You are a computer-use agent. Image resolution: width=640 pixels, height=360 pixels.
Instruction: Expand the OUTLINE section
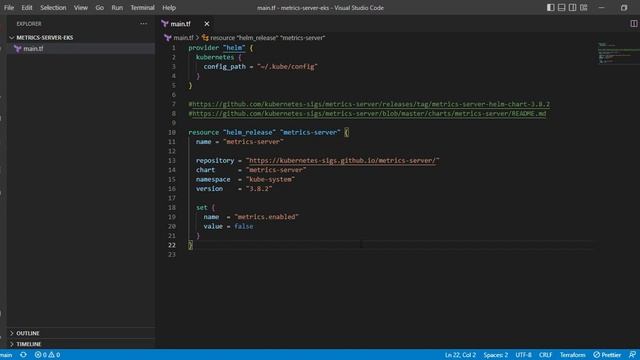pyautogui.click(x=28, y=333)
